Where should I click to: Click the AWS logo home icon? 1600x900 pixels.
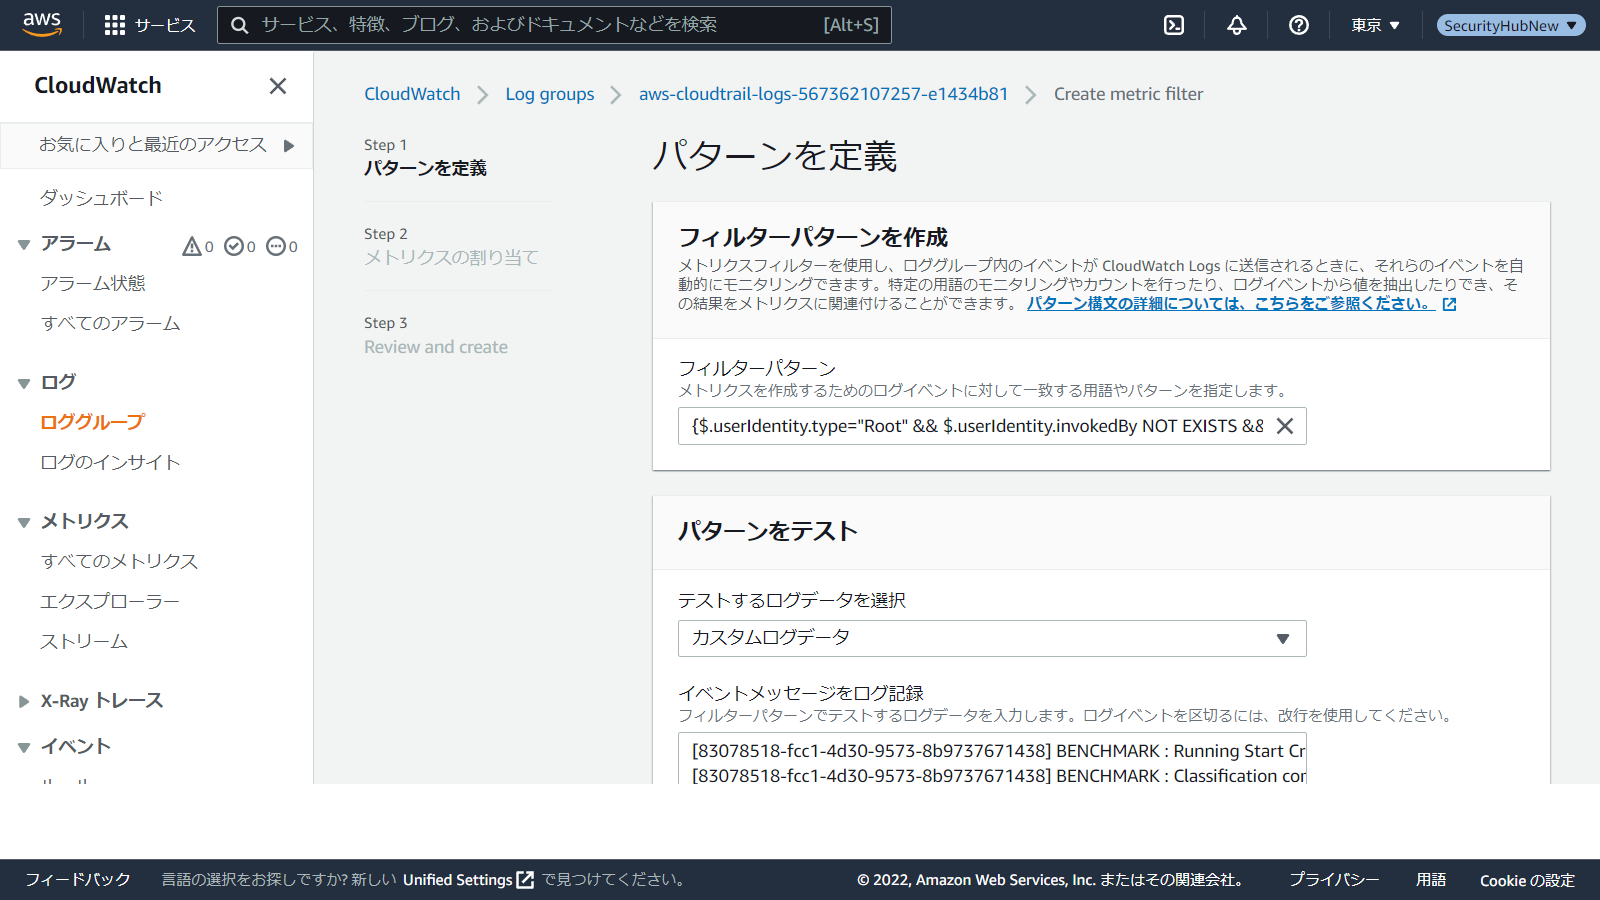[x=42, y=25]
